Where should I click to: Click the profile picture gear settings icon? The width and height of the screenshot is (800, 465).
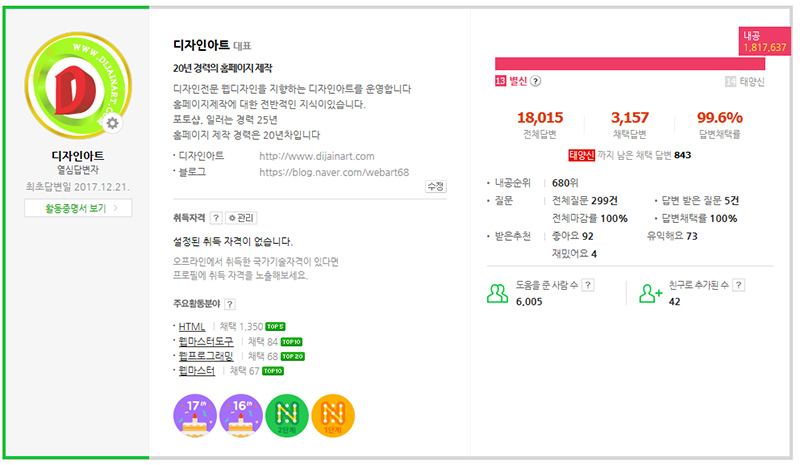click(x=112, y=123)
